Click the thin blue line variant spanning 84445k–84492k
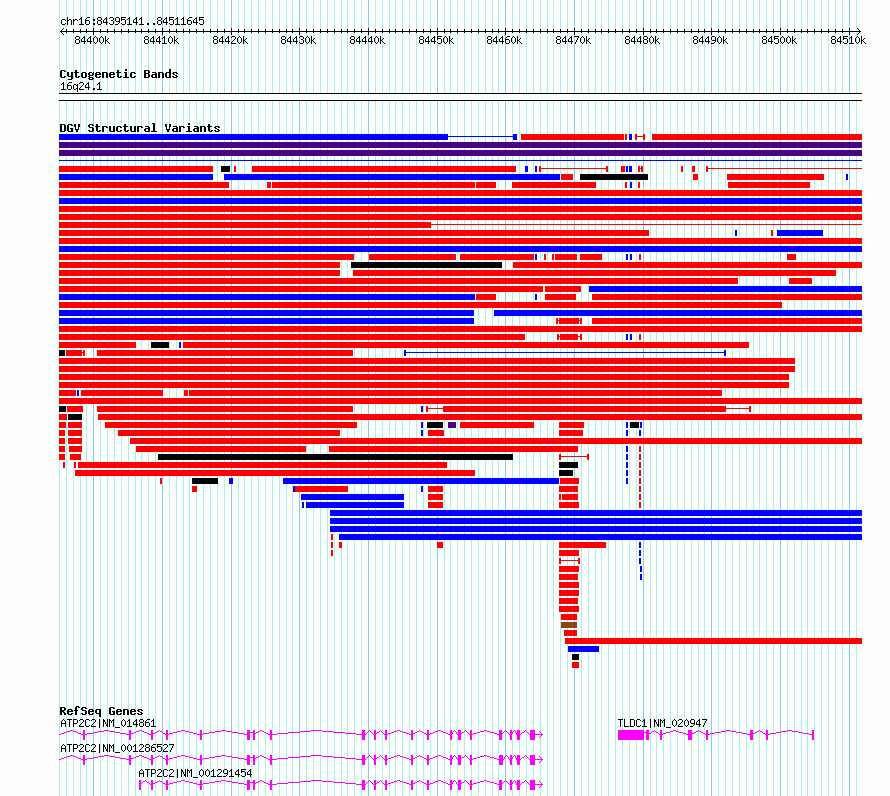 [565, 353]
